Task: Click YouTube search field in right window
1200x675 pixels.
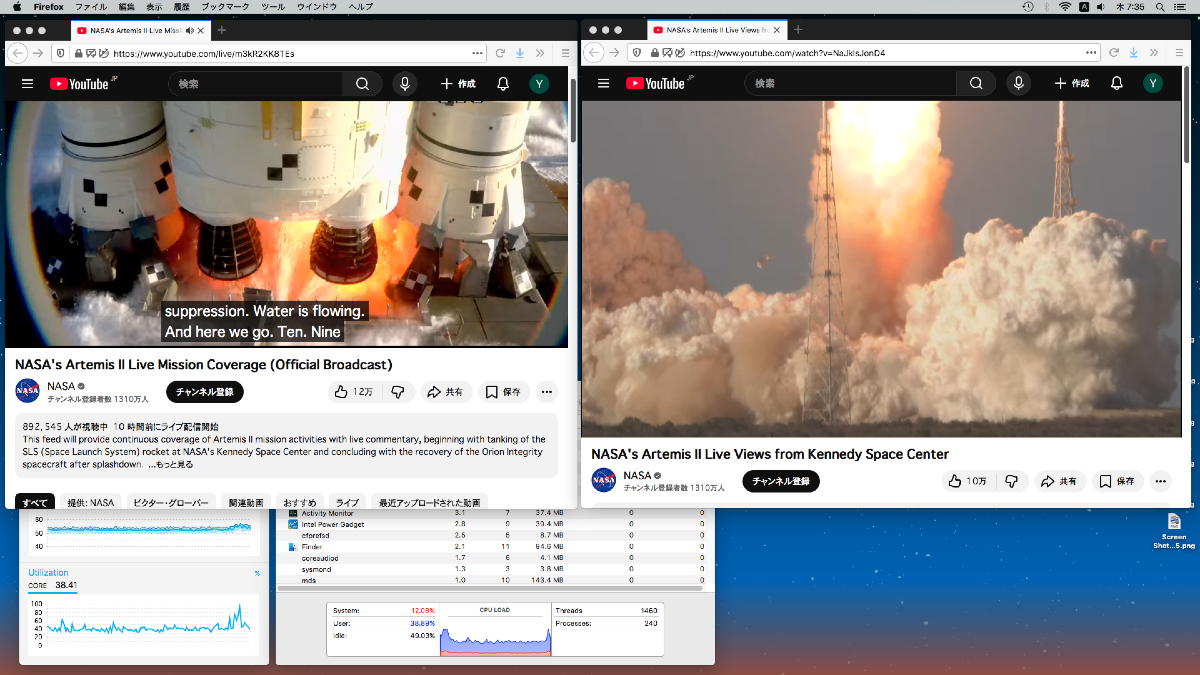Action: point(851,84)
